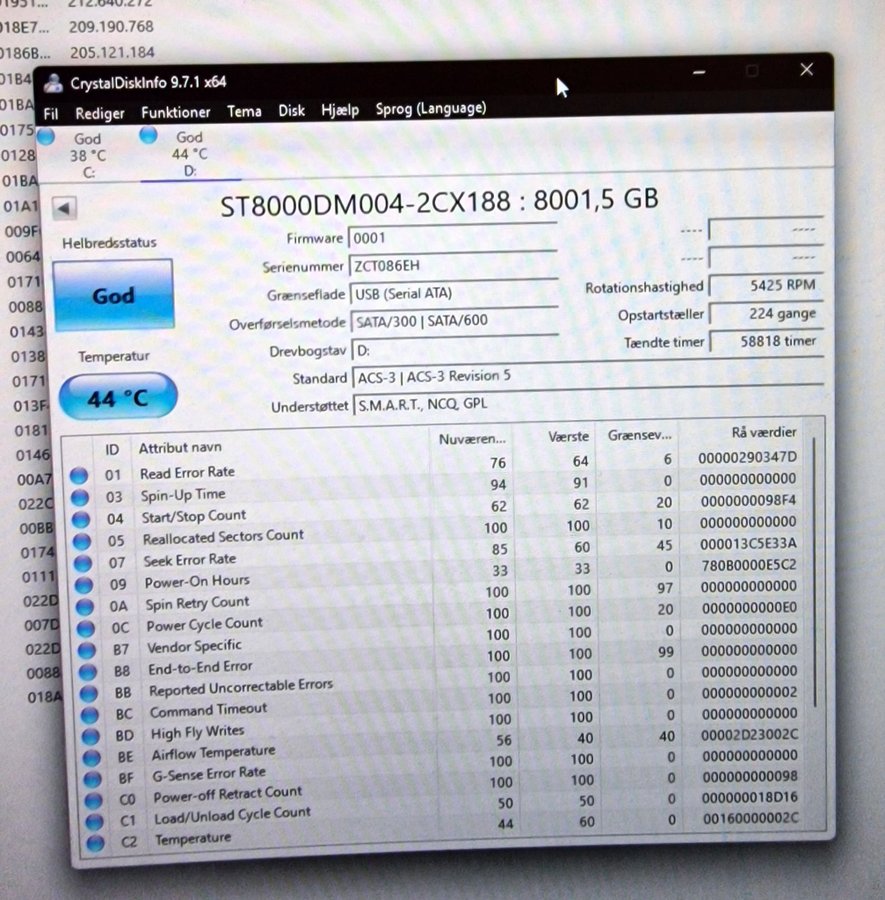Click status circle for Power-On Hours
The height and width of the screenshot is (900, 885).
click(x=84, y=585)
